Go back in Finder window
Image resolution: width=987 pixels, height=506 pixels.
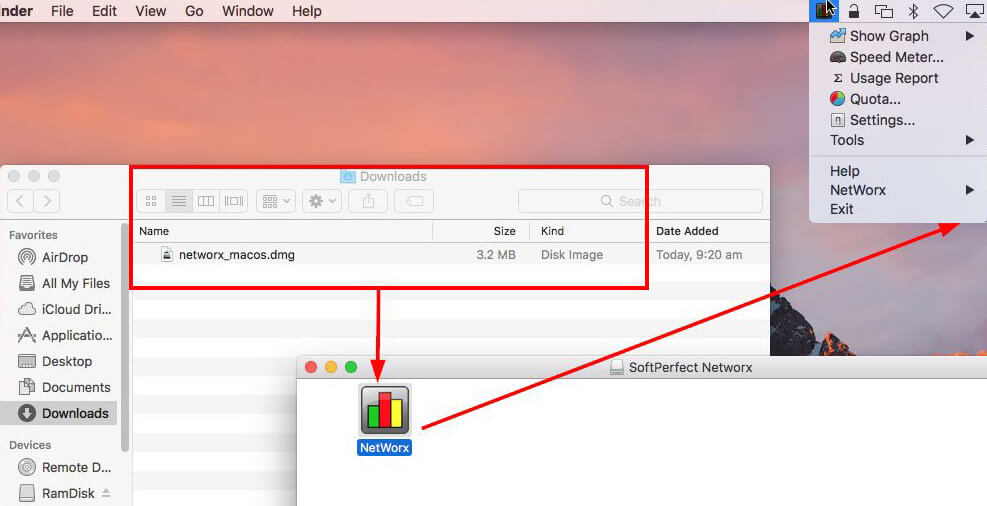20,201
